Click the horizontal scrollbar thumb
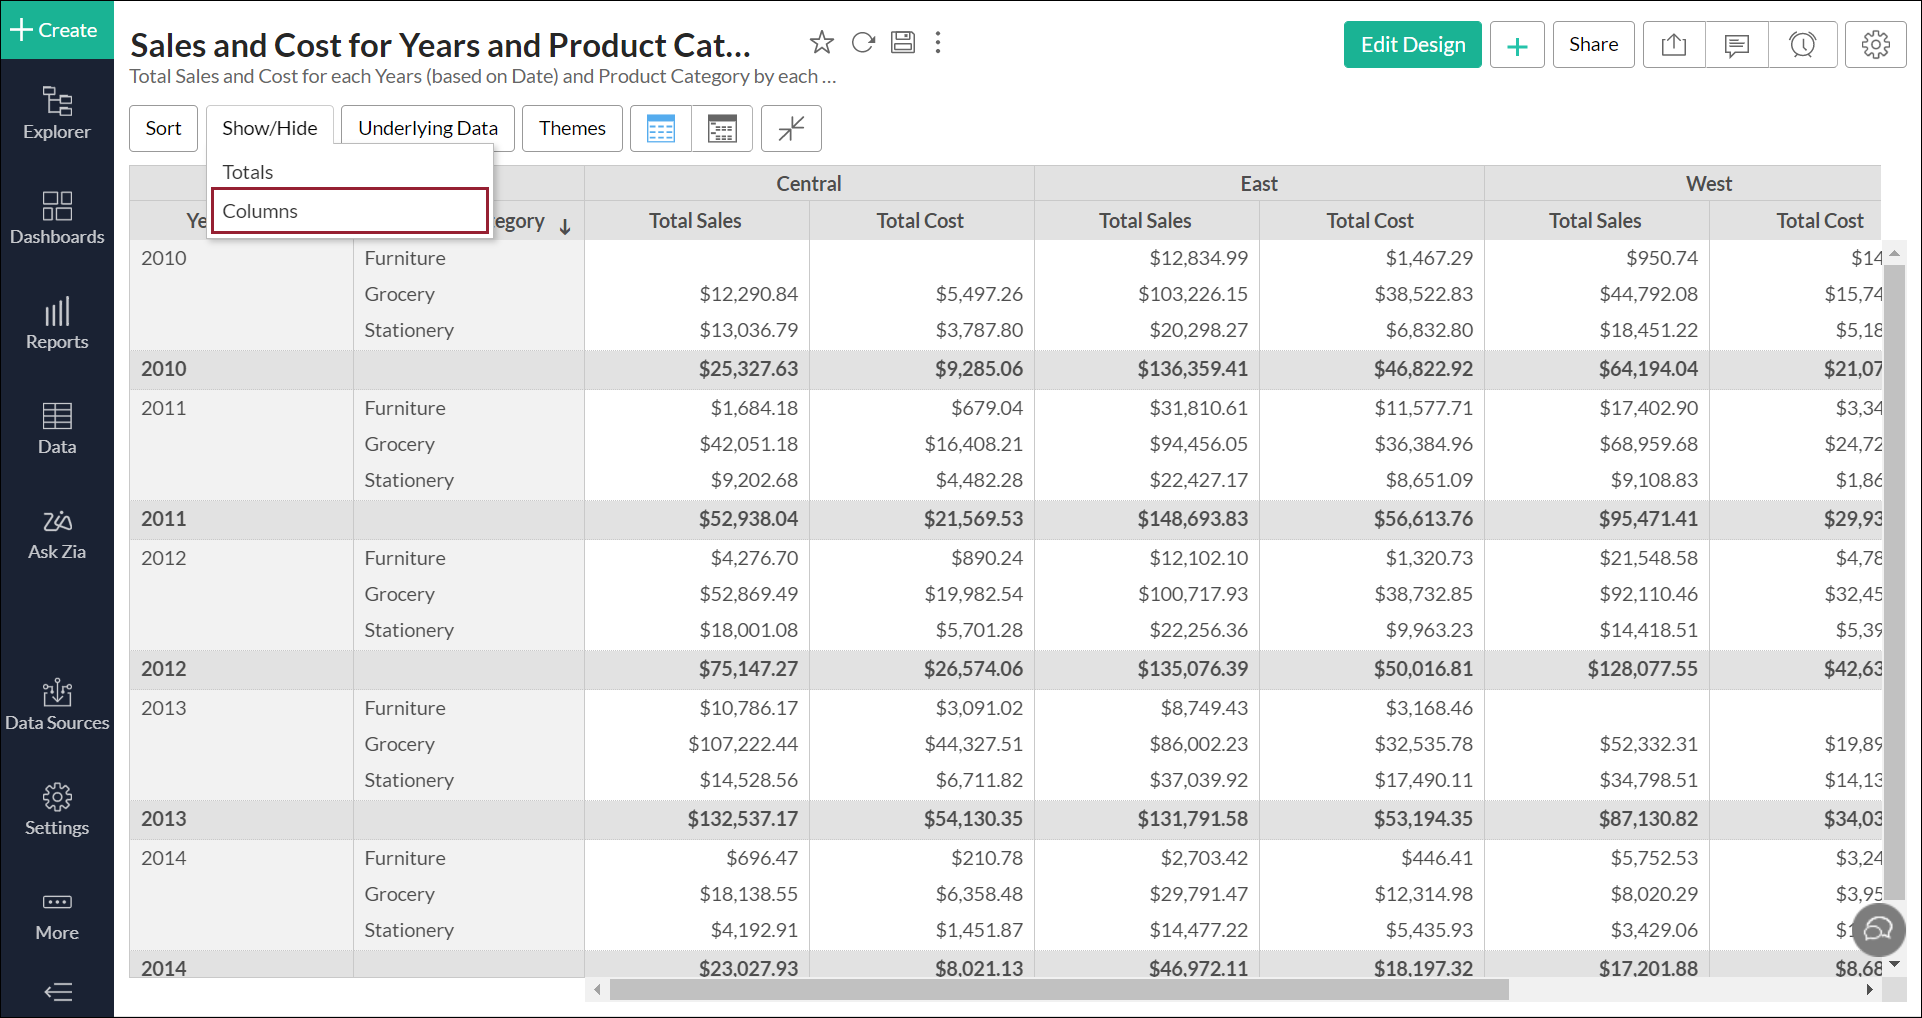This screenshot has height=1018, width=1922. pyautogui.click(x=1058, y=990)
